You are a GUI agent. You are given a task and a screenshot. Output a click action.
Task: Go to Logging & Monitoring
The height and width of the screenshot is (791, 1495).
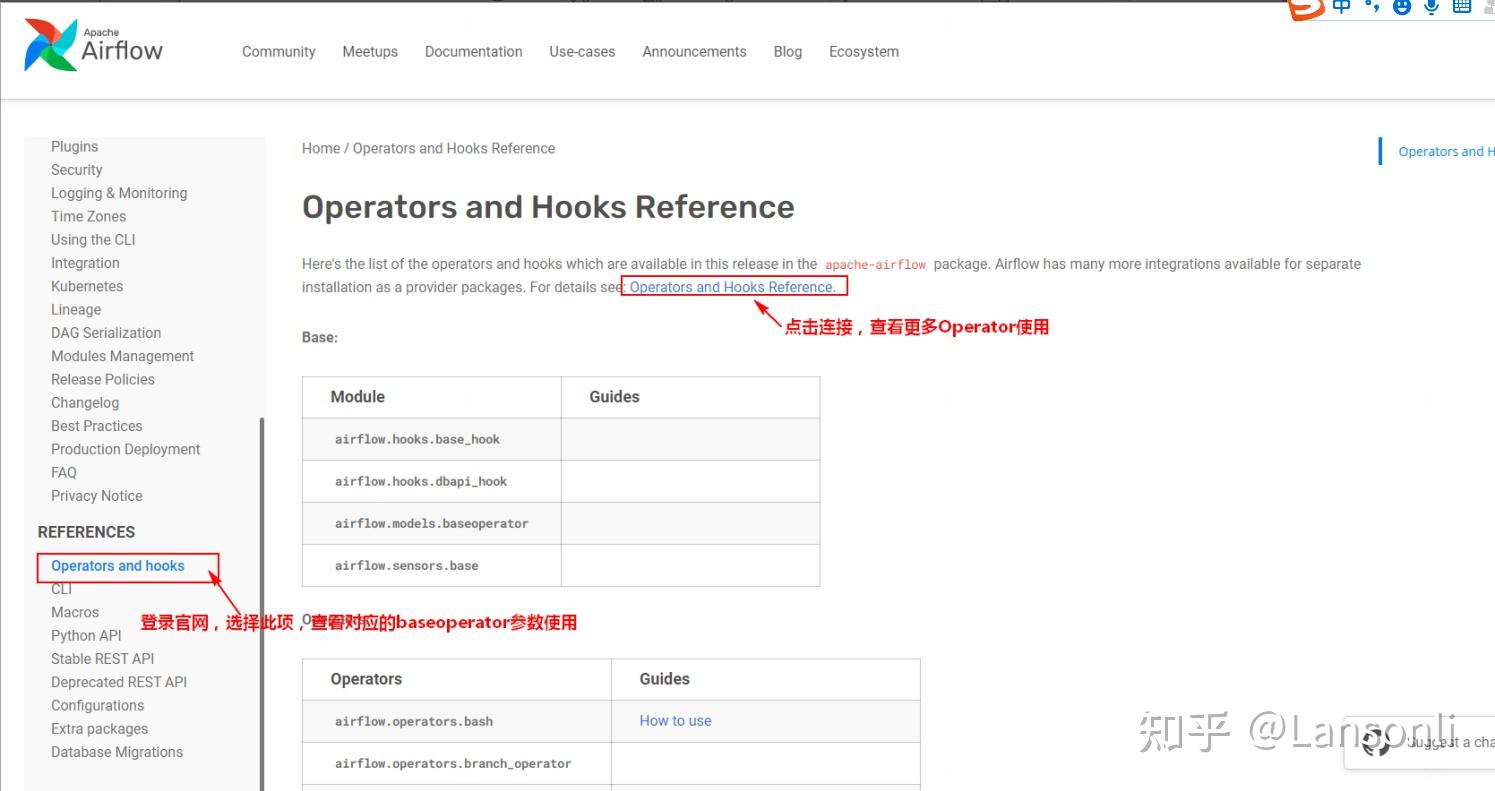(119, 193)
